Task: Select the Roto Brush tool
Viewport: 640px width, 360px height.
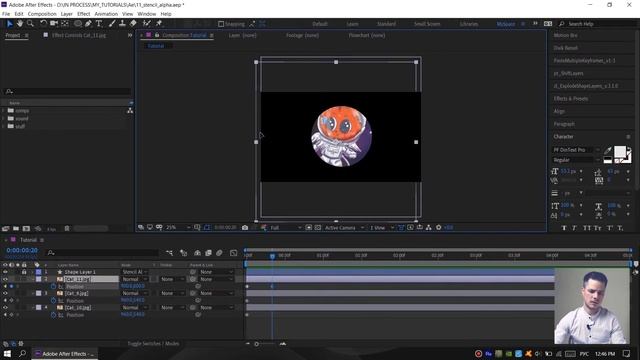Action: [x=147, y=24]
